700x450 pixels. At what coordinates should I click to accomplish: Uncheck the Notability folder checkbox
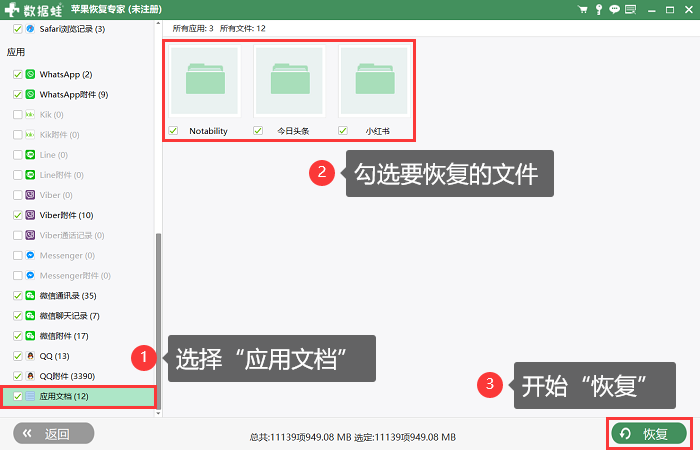(173, 130)
